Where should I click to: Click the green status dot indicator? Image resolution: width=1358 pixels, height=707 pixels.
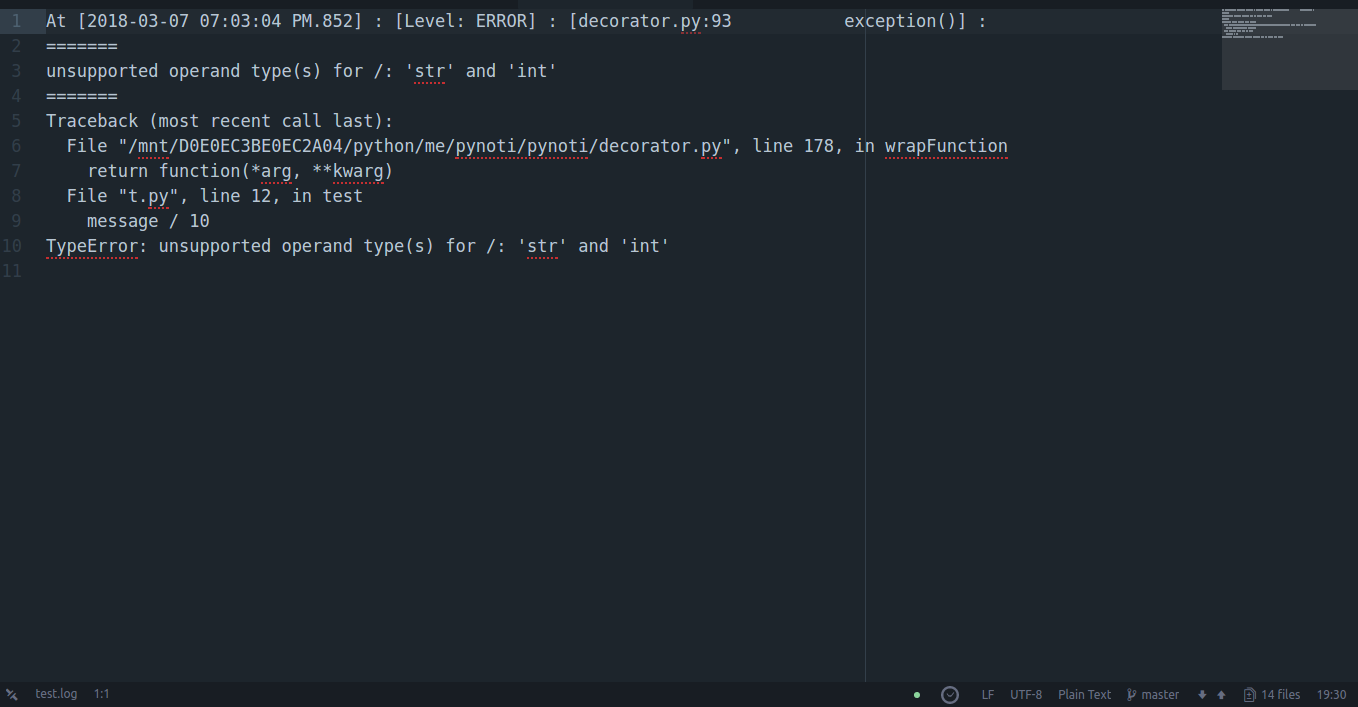(917, 695)
